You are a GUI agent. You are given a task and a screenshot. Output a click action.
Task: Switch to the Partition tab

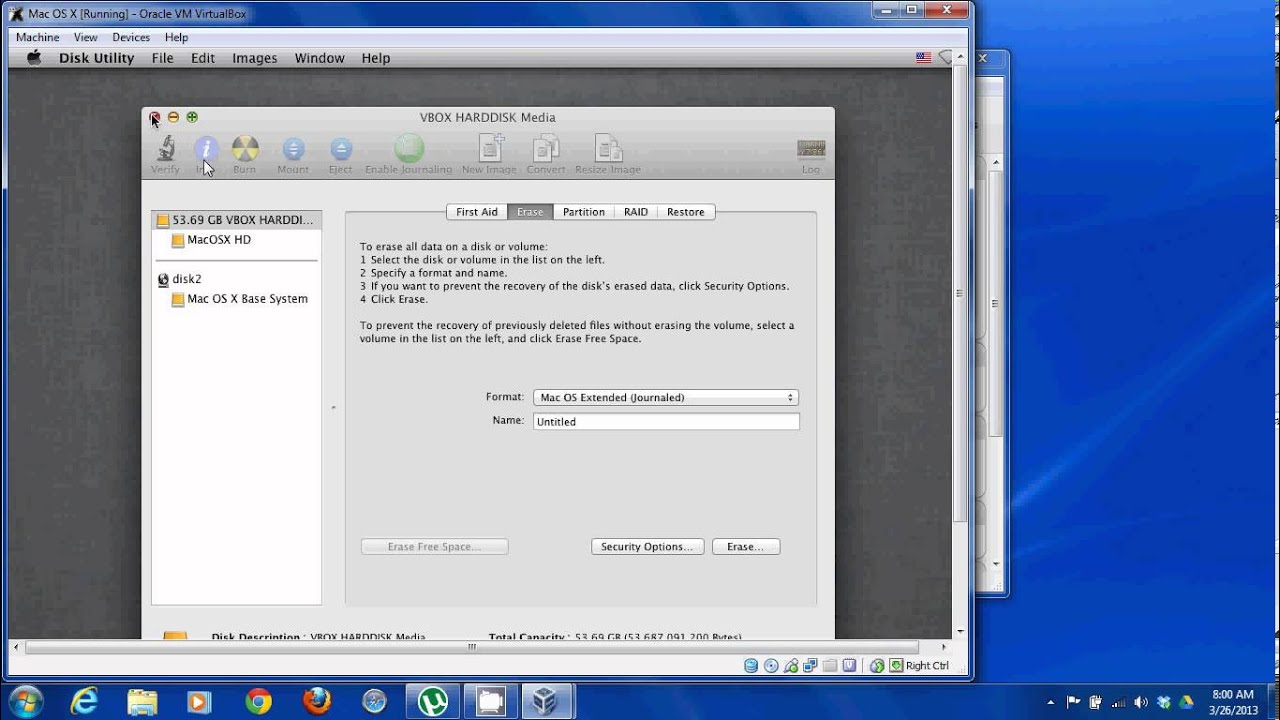pyautogui.click(x=584, y=212)
